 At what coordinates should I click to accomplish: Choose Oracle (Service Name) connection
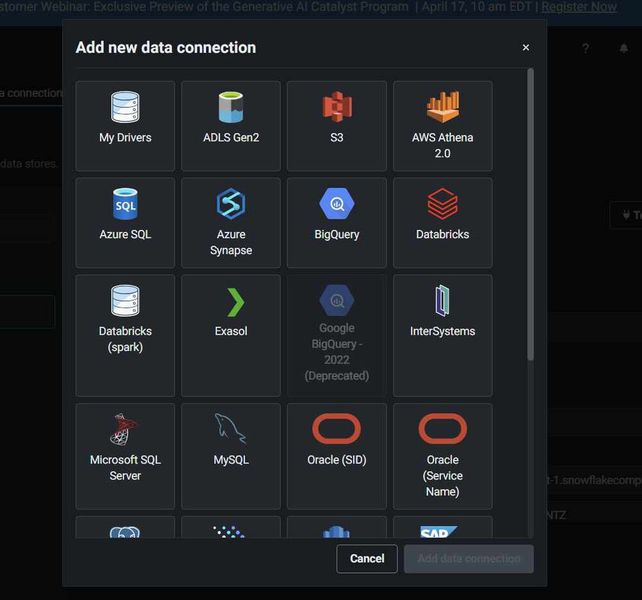(x=443, y=456)
